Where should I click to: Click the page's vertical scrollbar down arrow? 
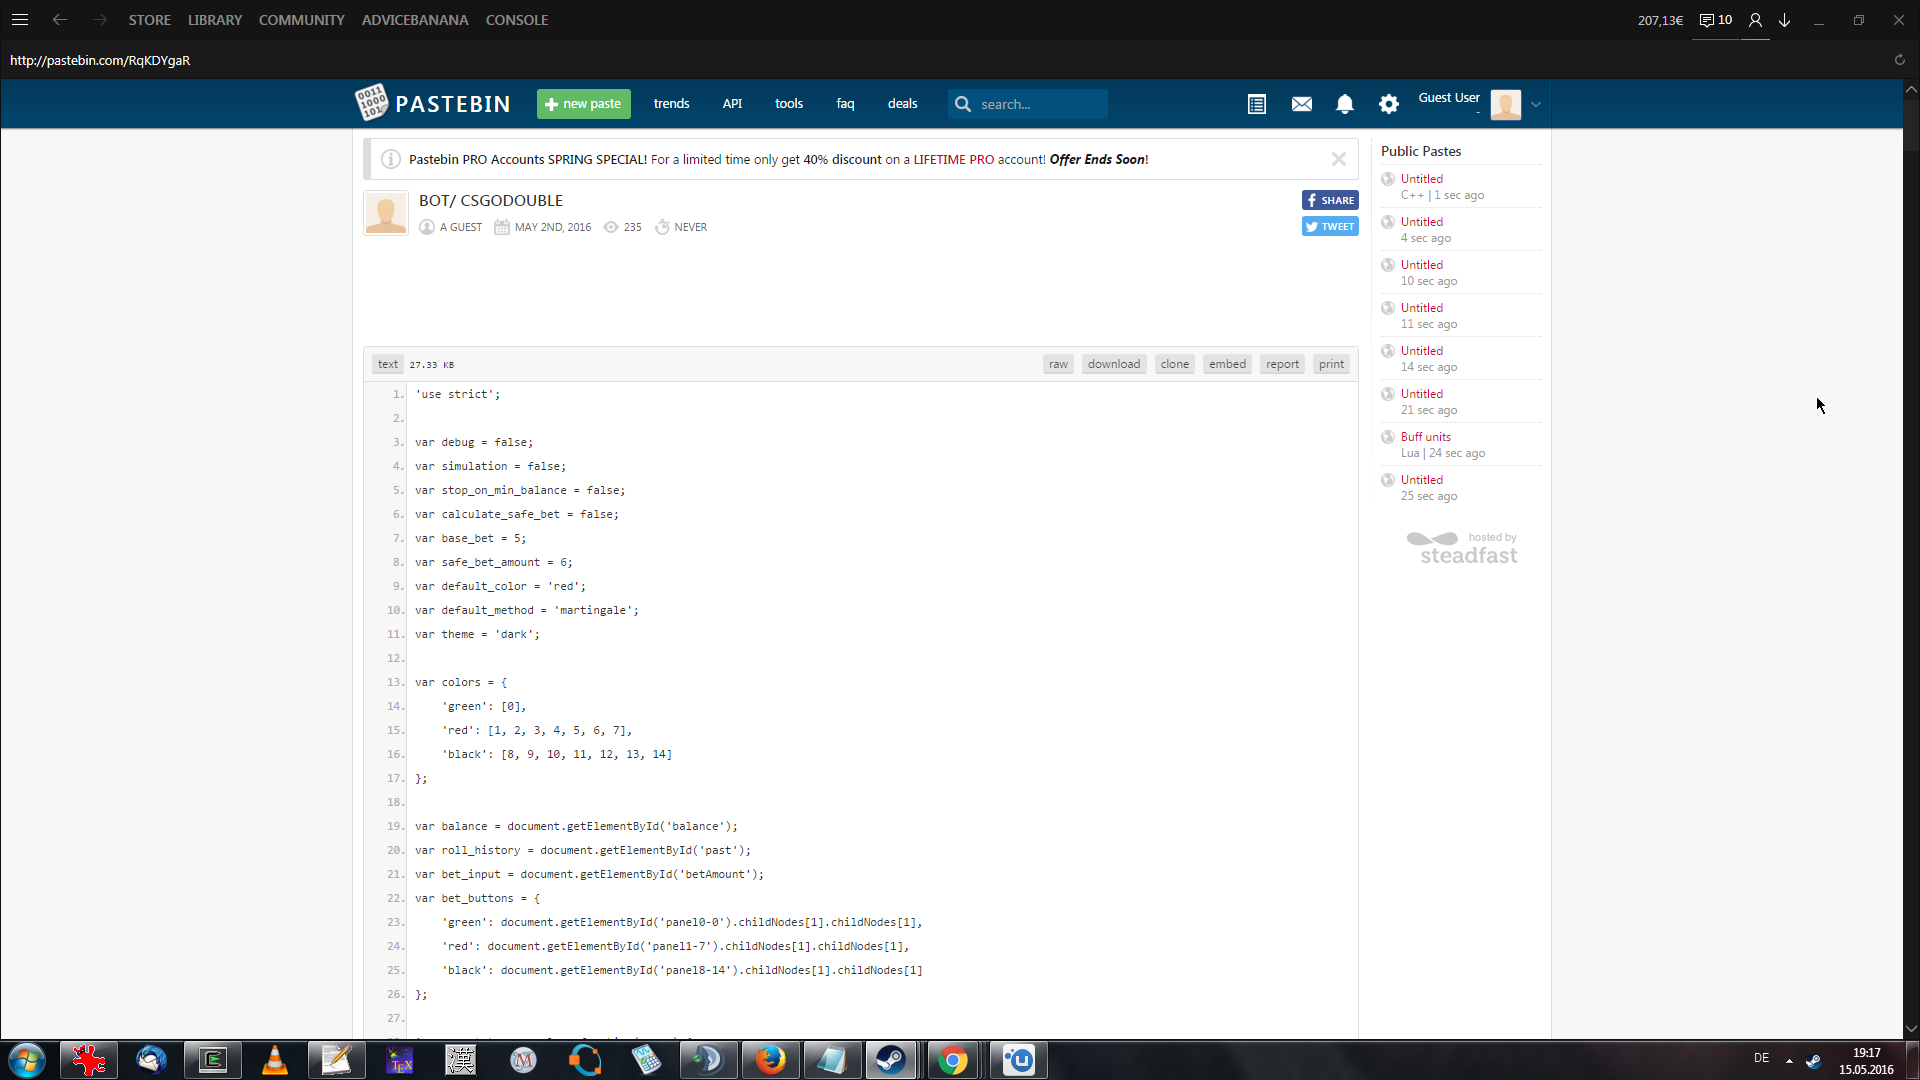pos(1911,1028)
